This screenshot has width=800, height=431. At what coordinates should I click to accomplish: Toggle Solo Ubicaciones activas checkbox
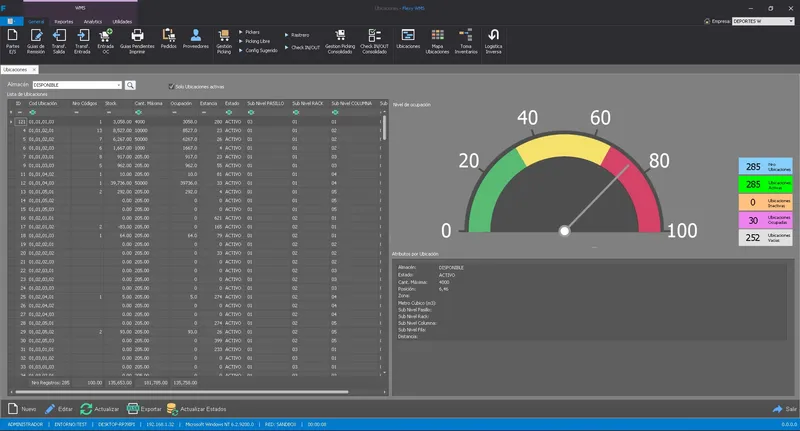pos(171,86)
